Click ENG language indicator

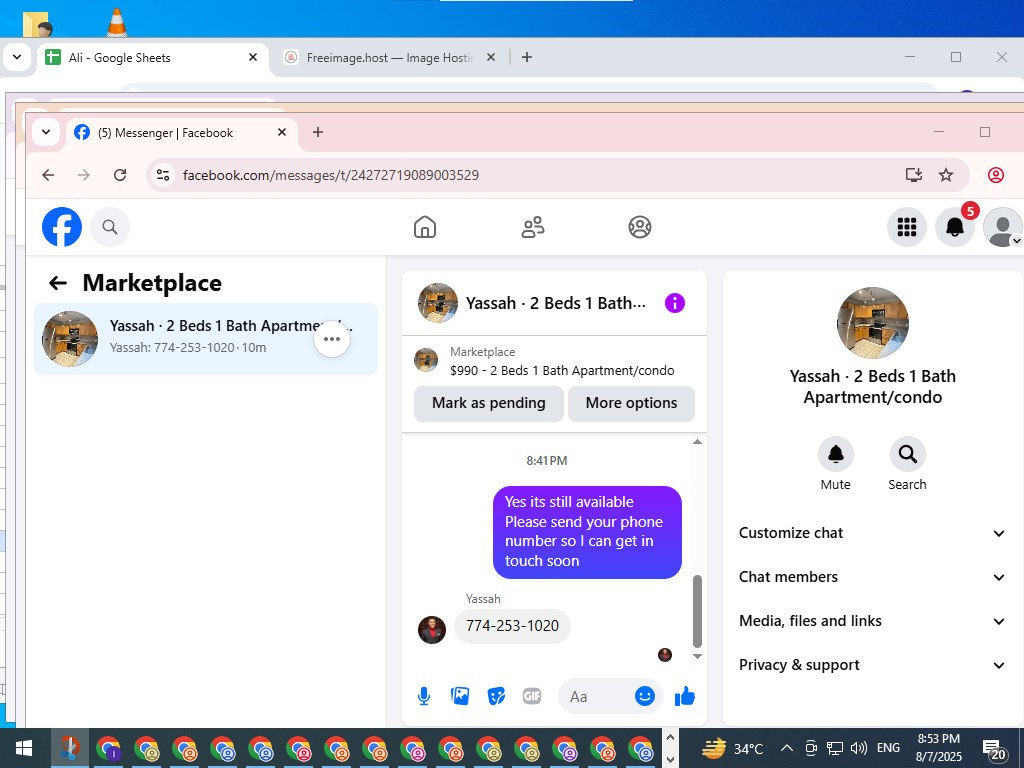[x=888, y=748]
